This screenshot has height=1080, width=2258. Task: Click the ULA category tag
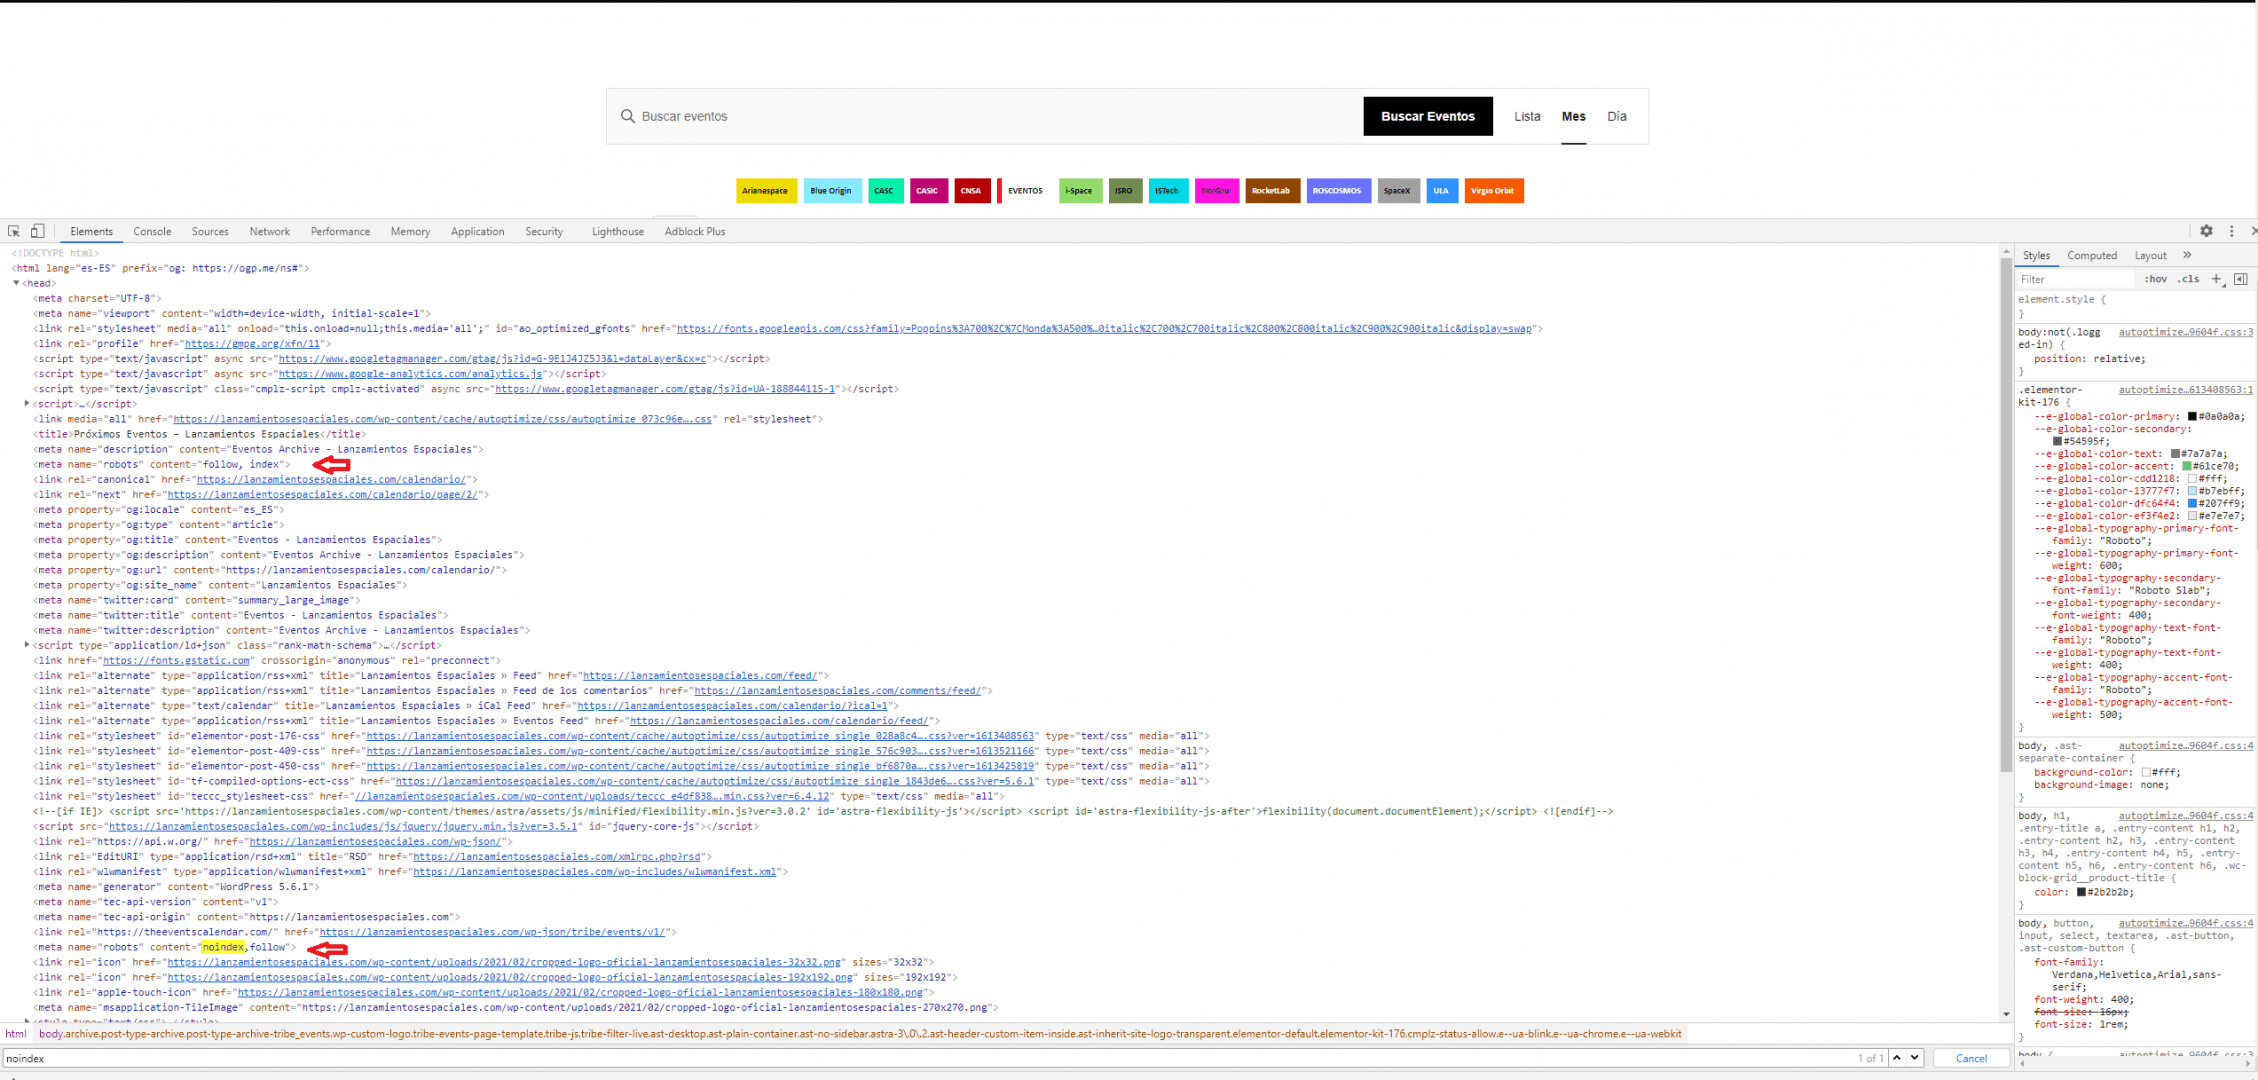1441,190
